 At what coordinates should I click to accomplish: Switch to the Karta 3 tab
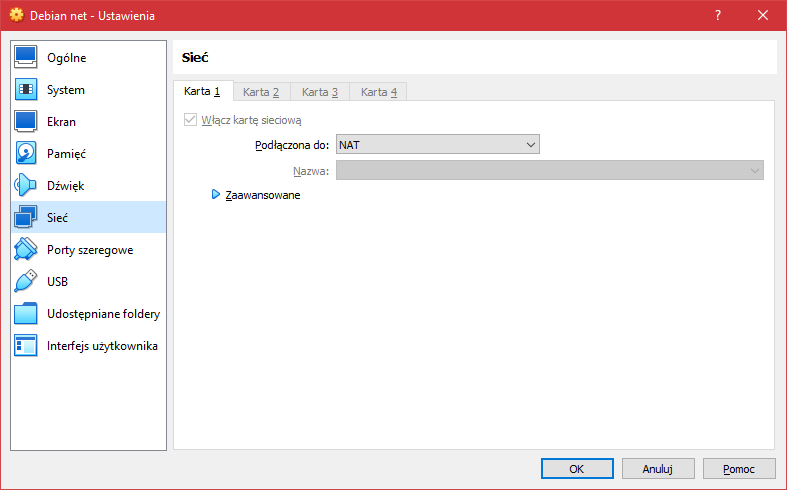pos(320,92)
